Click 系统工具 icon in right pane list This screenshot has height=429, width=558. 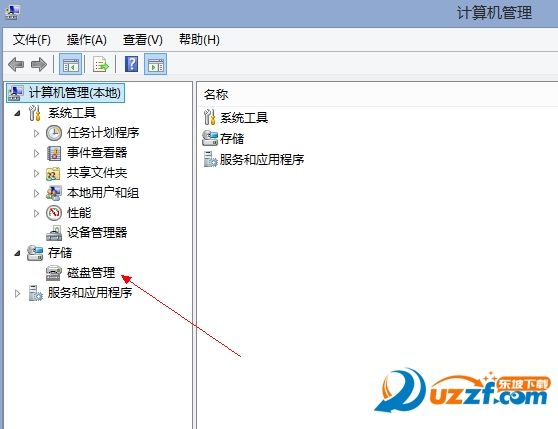tap(210, 117)
